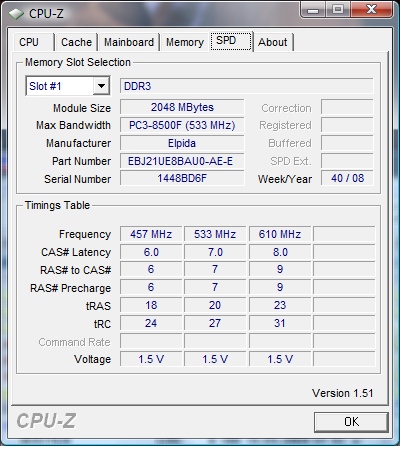
Task: Select CAS# Latency value 6.0
Action: pyautogui.click(x=151, y=252)
